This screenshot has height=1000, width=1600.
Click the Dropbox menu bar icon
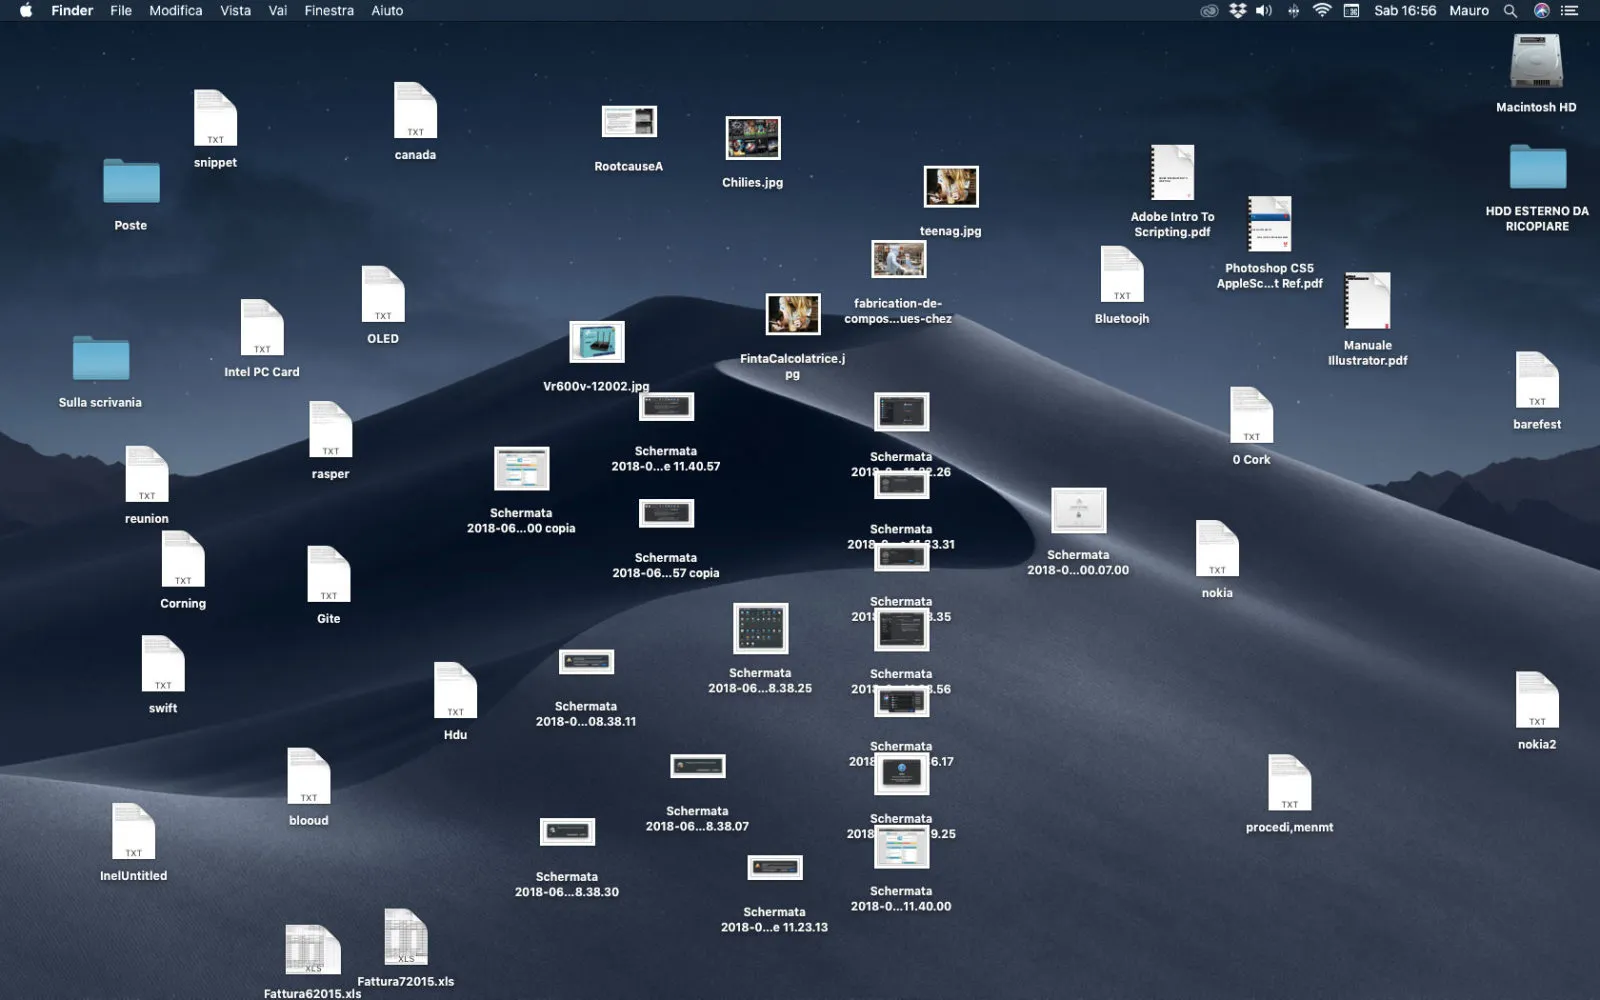coord(1236,11)
